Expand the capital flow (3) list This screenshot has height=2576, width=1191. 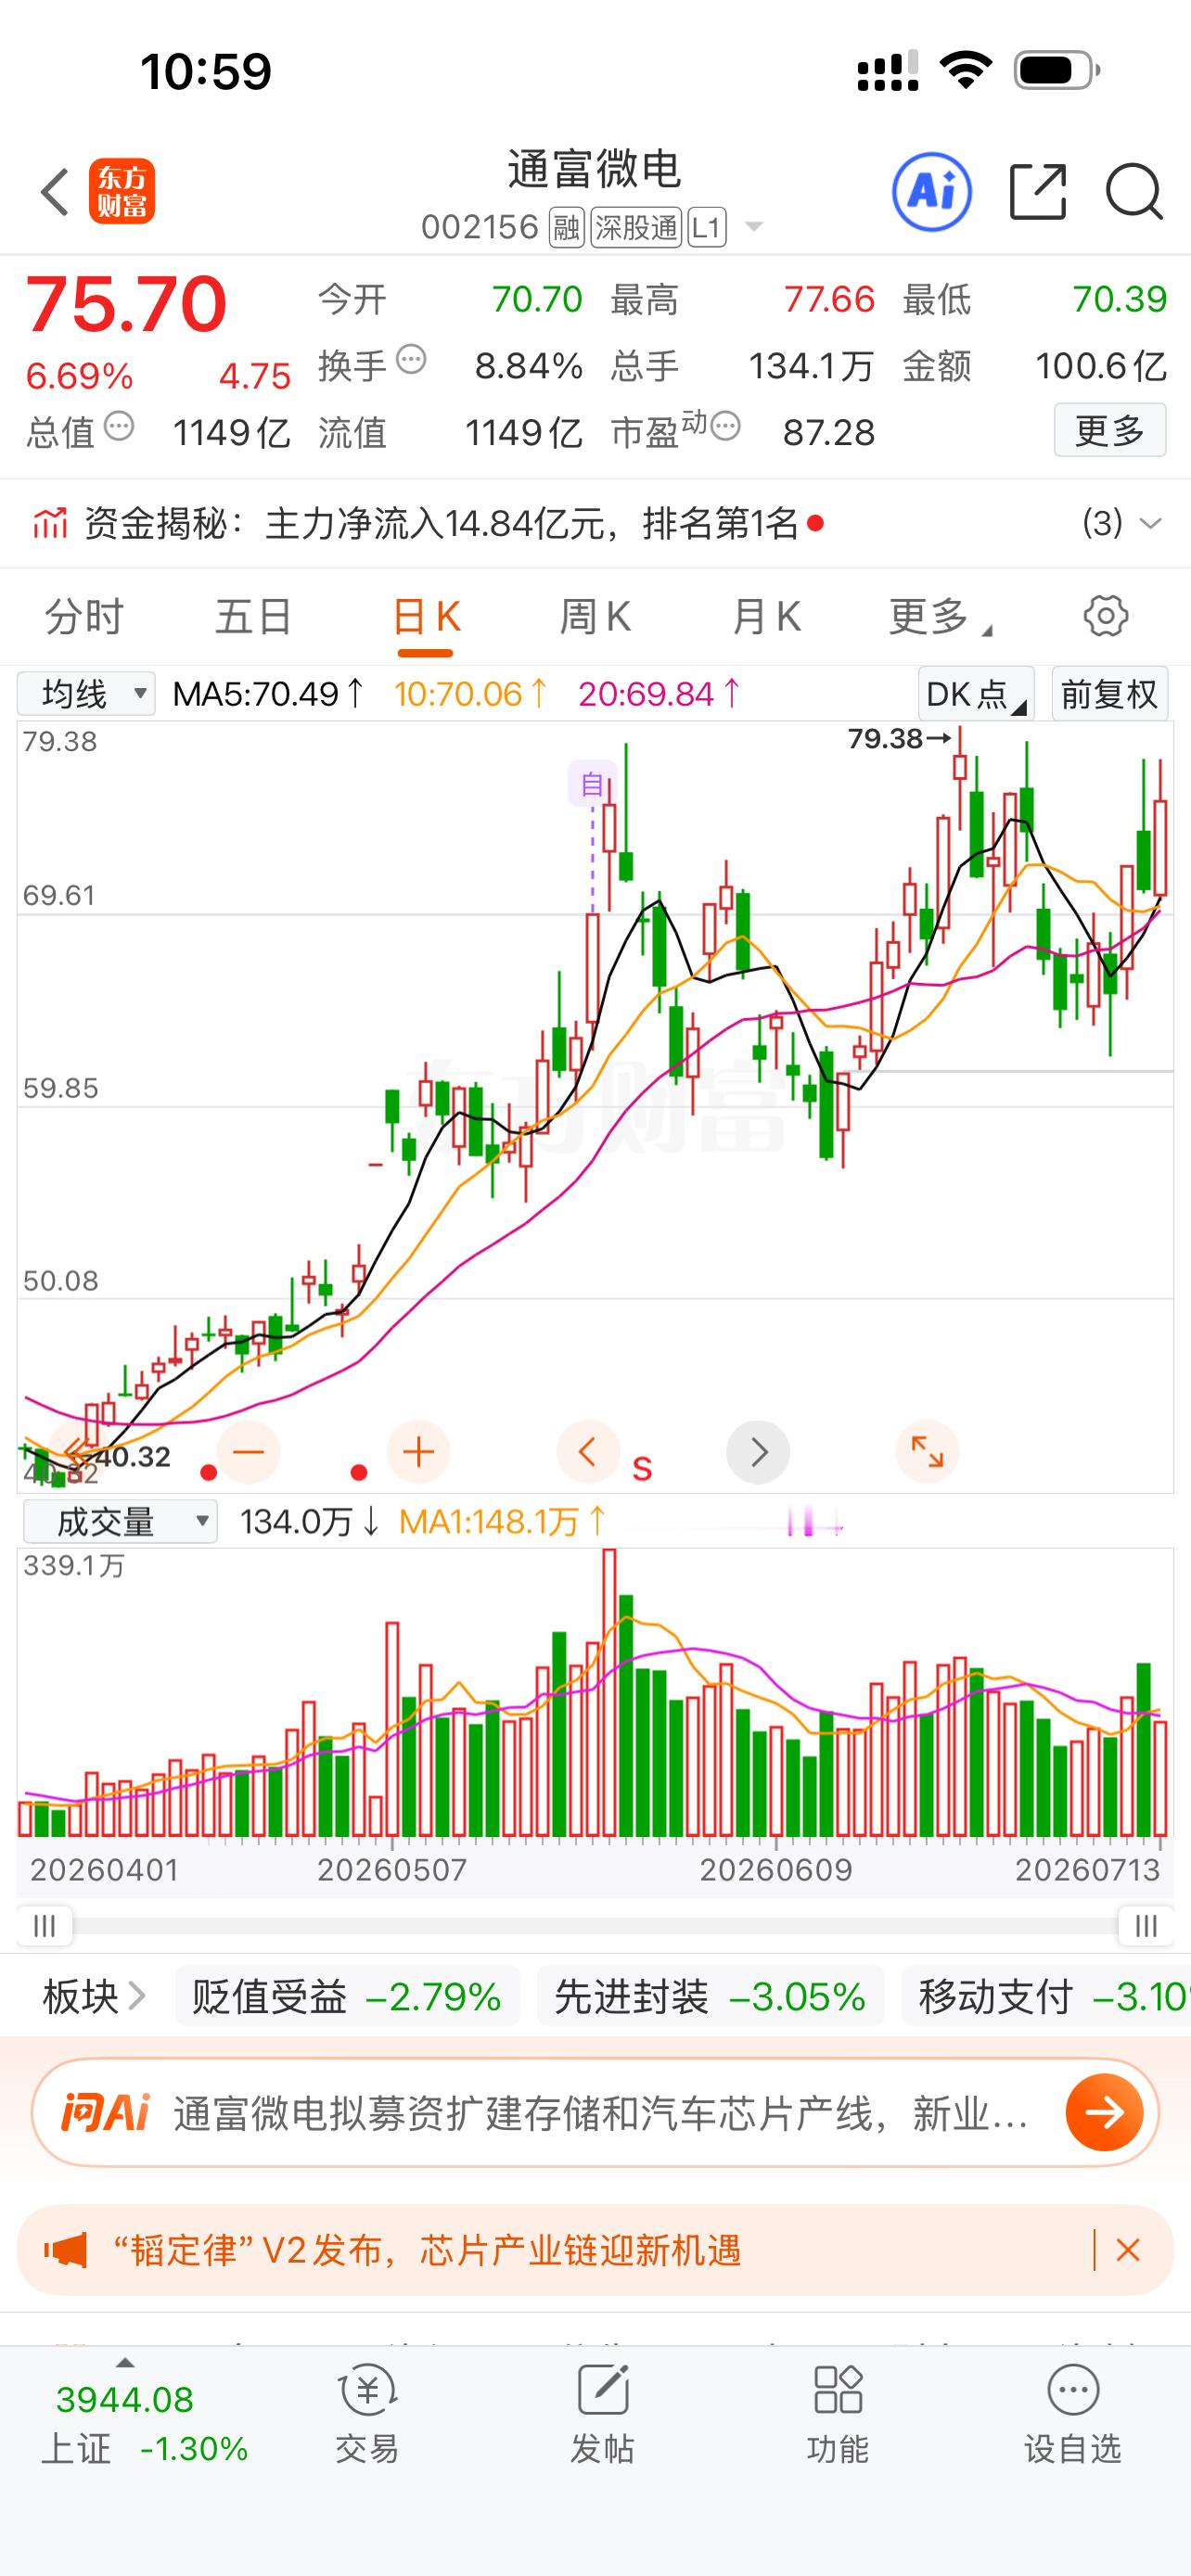(x=1122, y=523)
